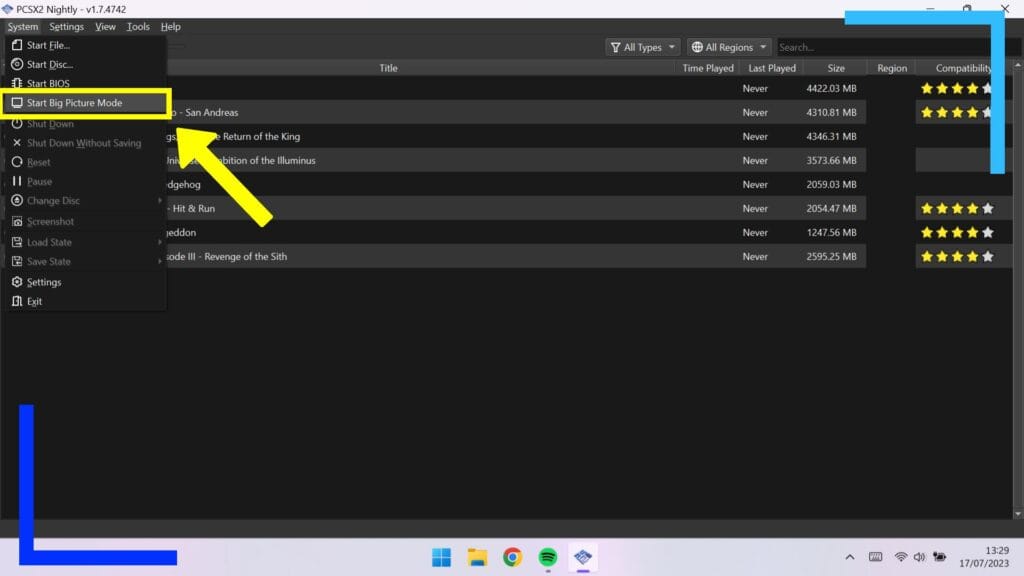The height and width of the screenshot is (576, 1024).
Task: Click the Exit door icon
Action: point(16,301)
